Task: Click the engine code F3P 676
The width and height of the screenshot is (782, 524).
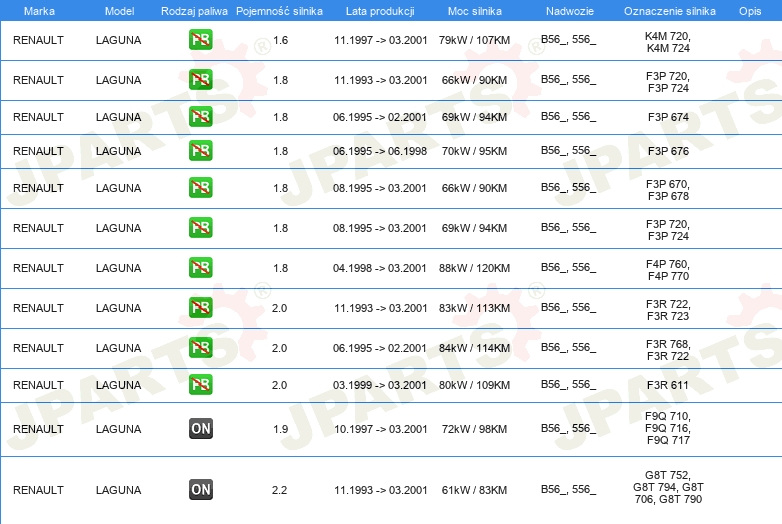Action: coord(668,151)
